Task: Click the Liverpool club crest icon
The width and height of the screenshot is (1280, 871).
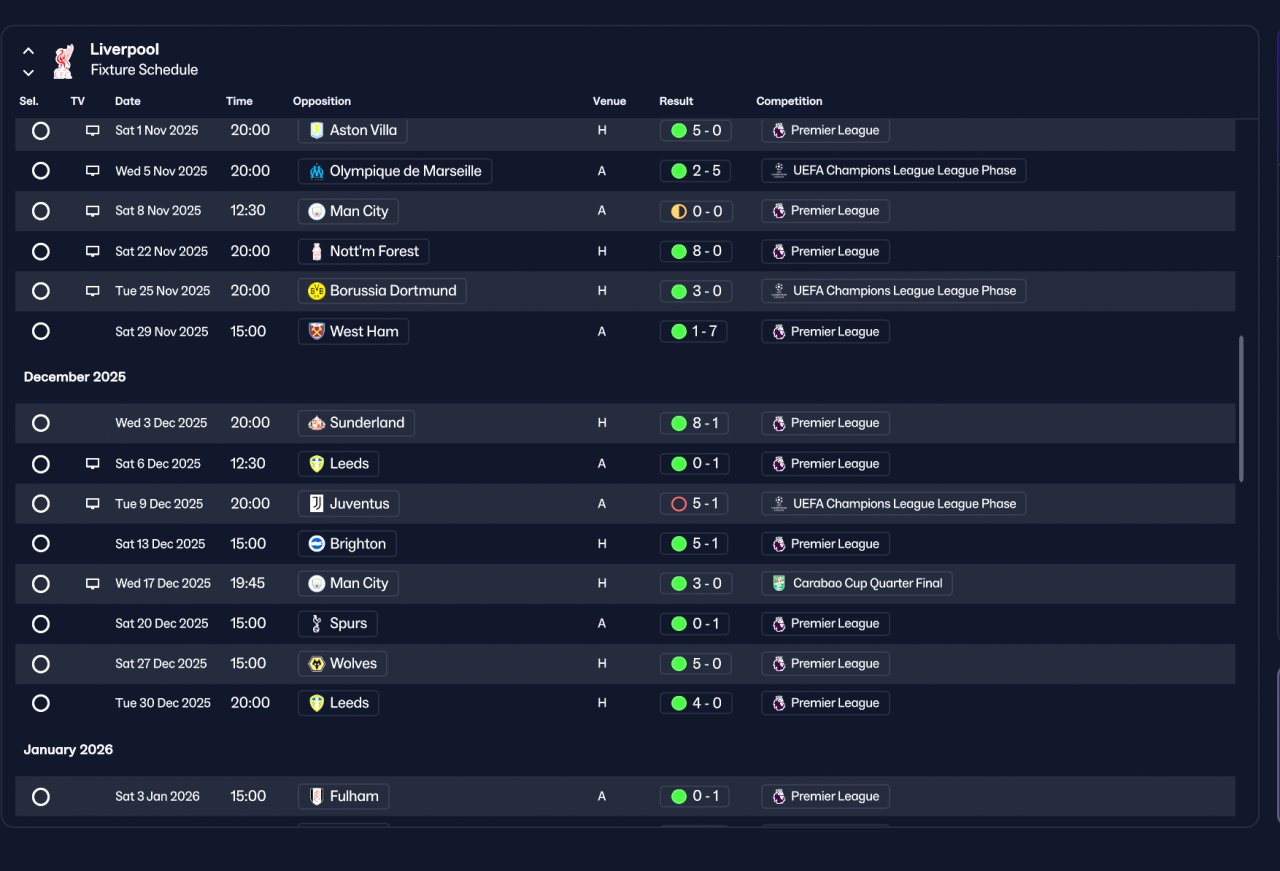Action: click(64, 61)
